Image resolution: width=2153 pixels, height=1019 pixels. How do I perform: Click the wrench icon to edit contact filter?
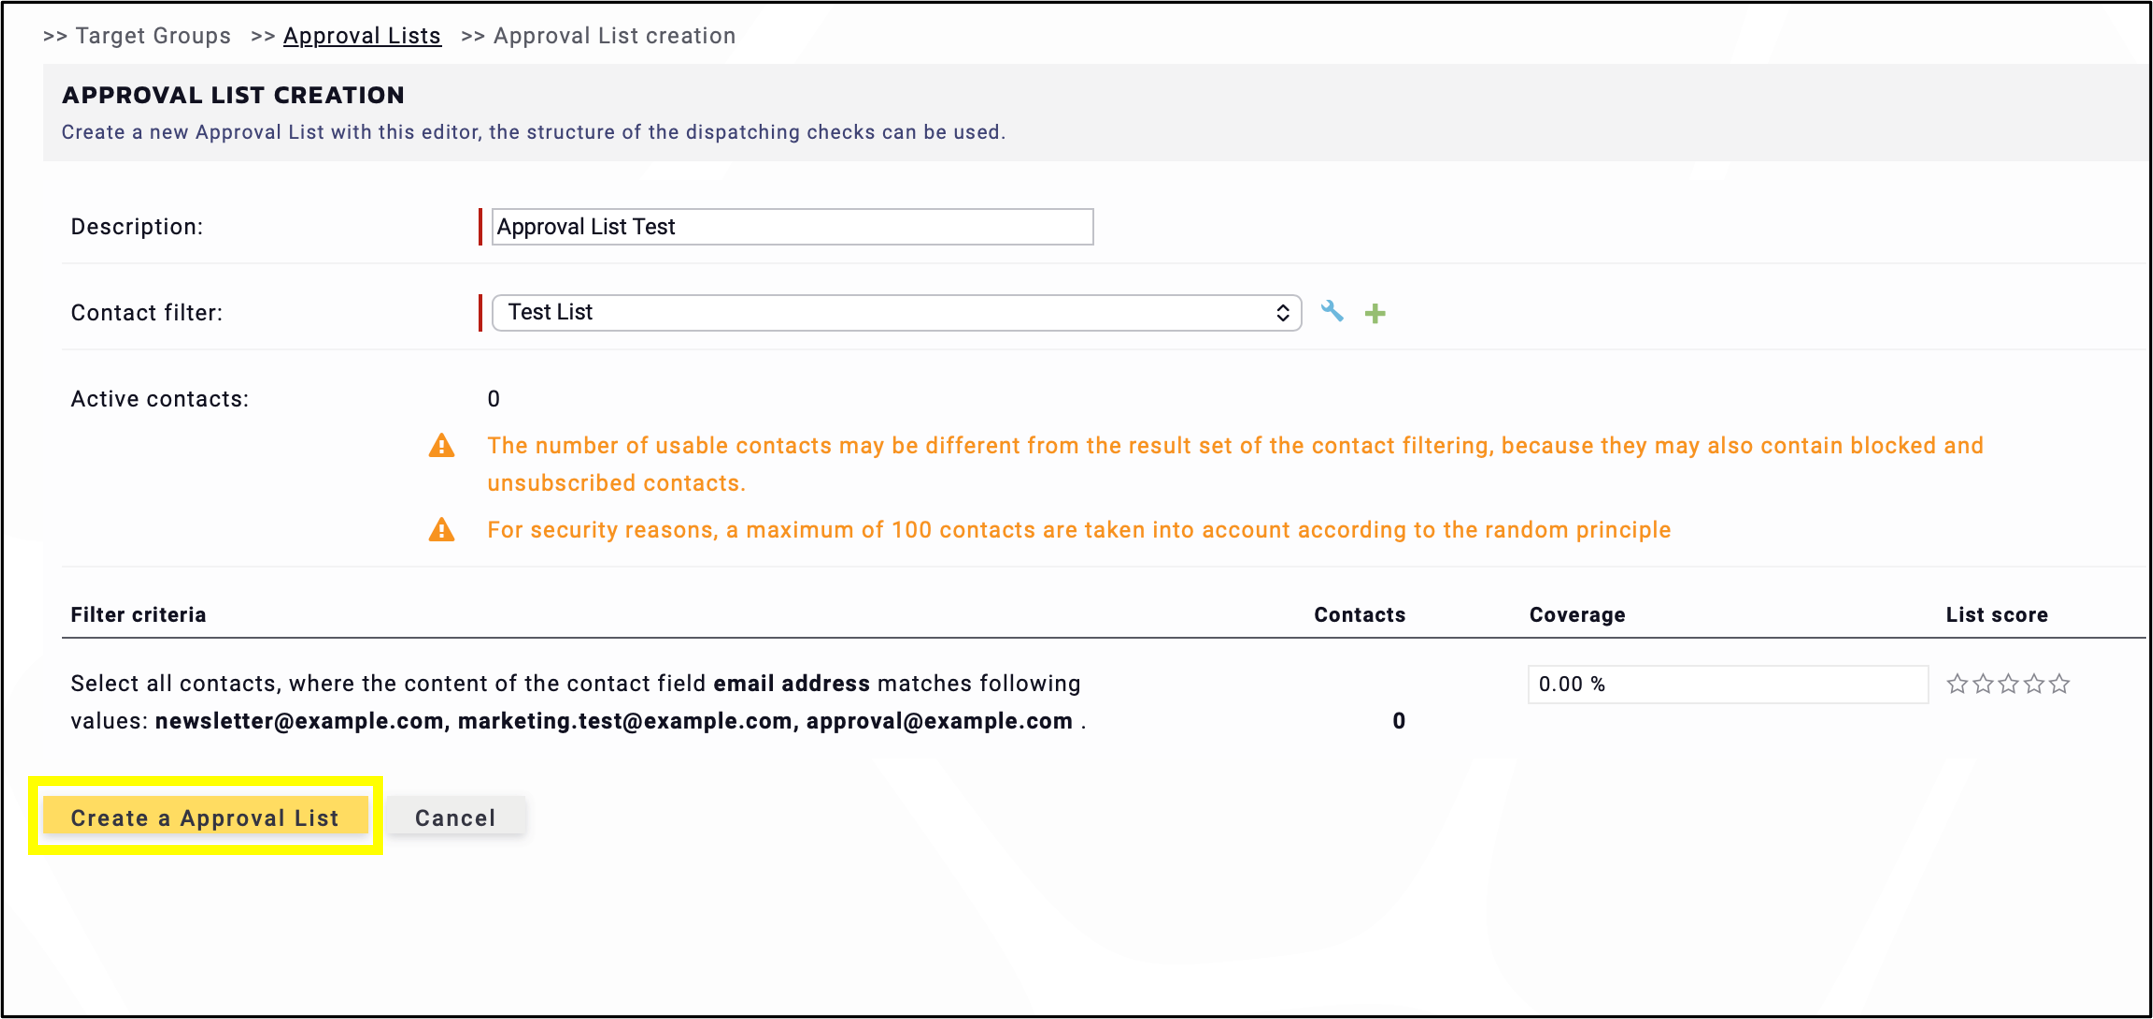coord(1331,312)
